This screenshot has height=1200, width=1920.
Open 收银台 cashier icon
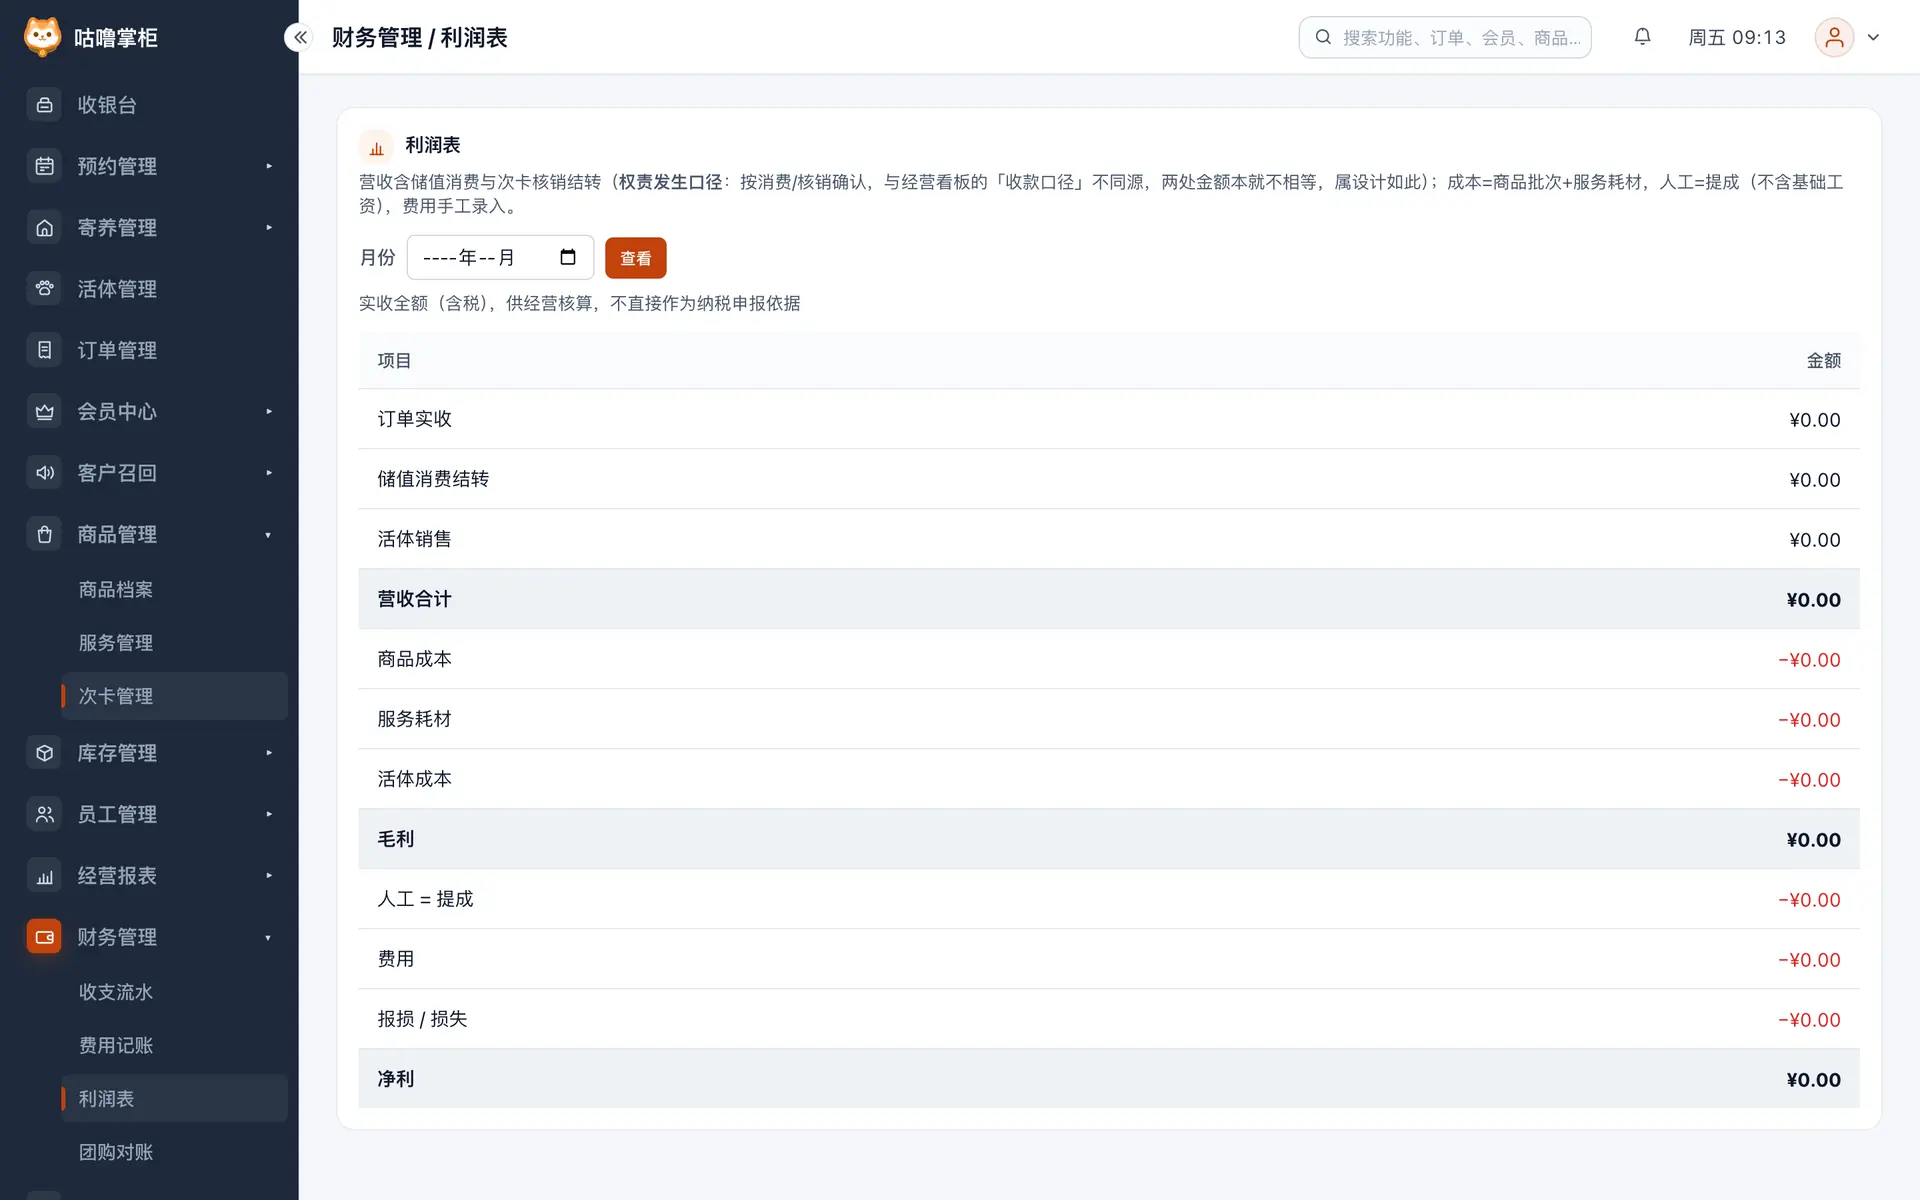pyautogui.click(x=44, y=105)
